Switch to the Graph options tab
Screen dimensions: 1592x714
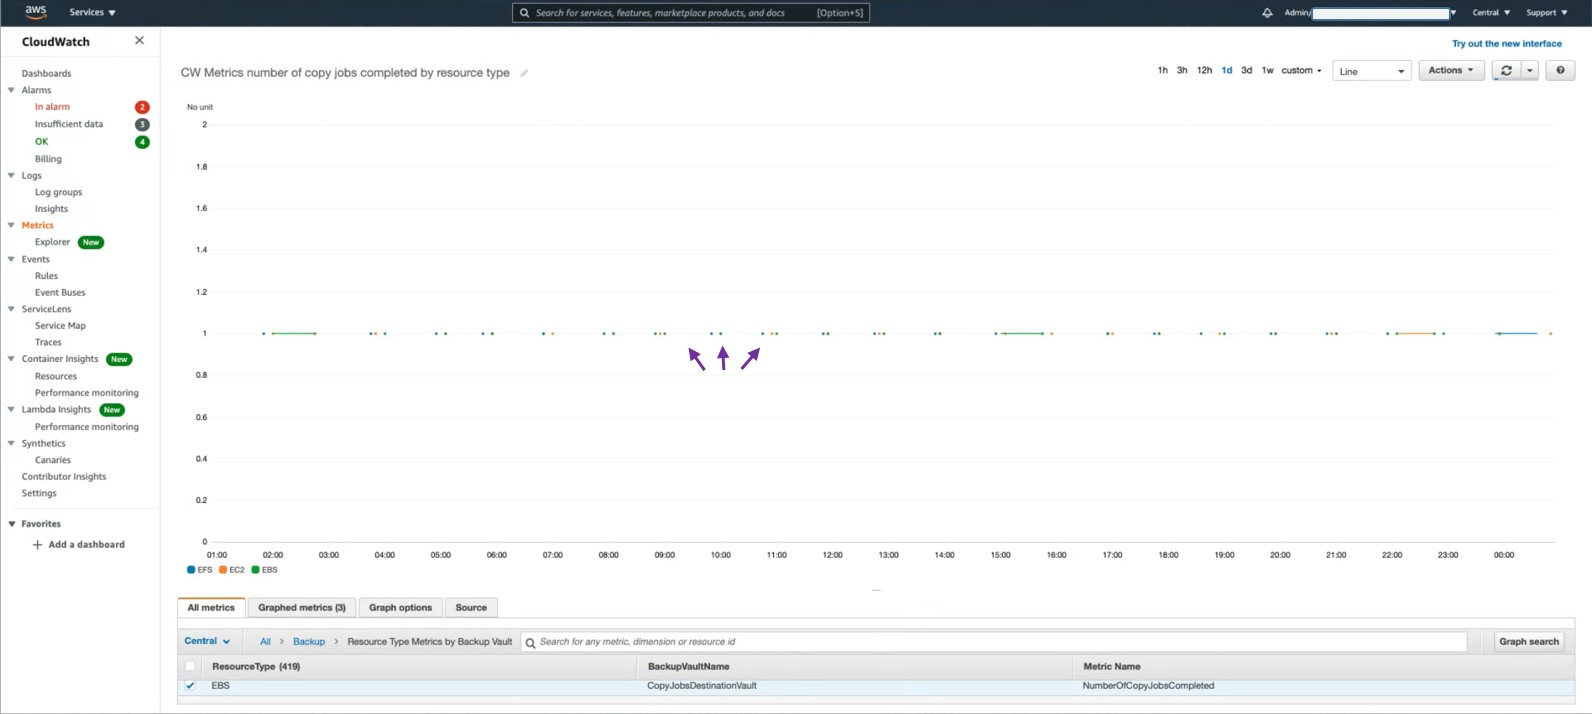400,608
